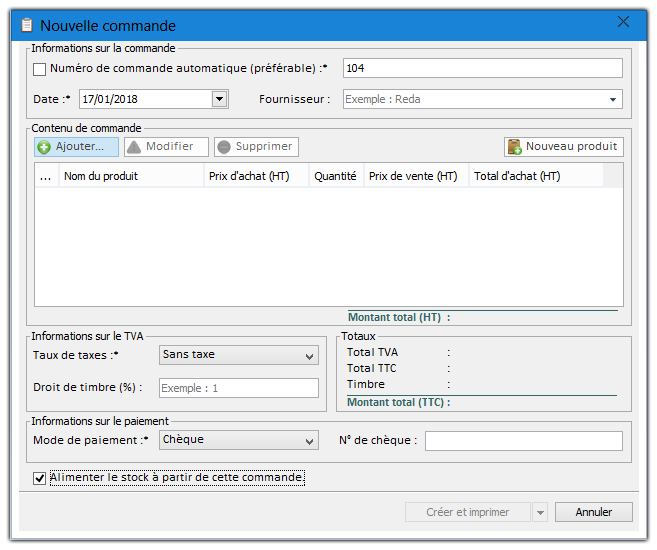Open the Taux de taxes dropdown
657x550 pixels.
(x=309, y=355)
